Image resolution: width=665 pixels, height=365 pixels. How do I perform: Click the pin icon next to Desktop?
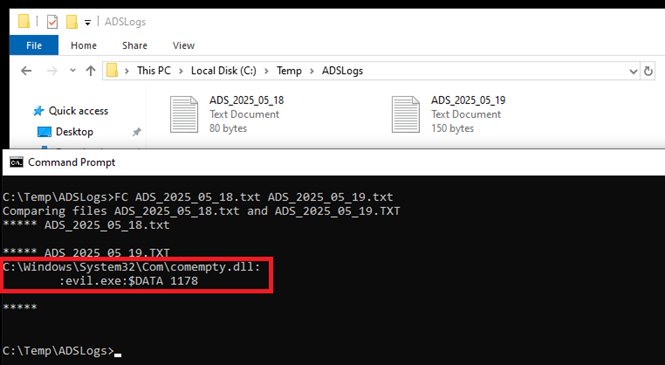[137, 132]
